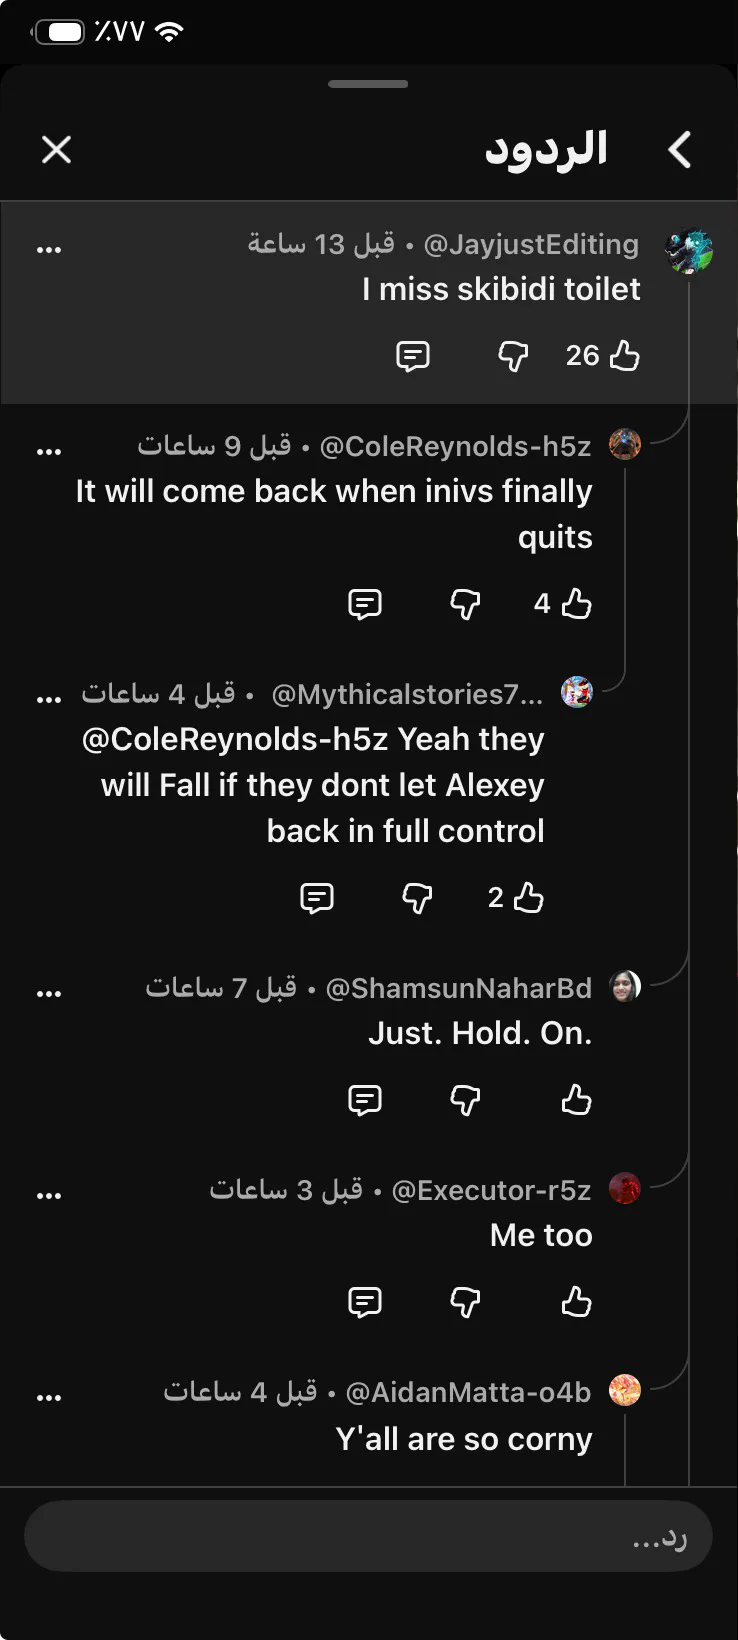The image size is (738, 1640).
Task: Like ColeReynolds-h5z's comment about inivs
Action: (x=576, y=603)
